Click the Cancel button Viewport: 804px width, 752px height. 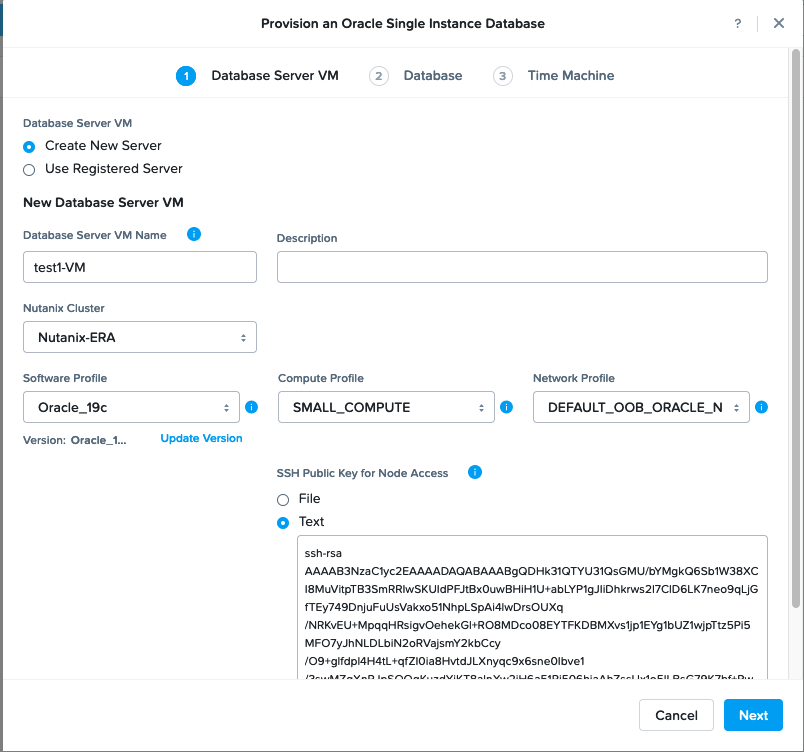(676, 715)
